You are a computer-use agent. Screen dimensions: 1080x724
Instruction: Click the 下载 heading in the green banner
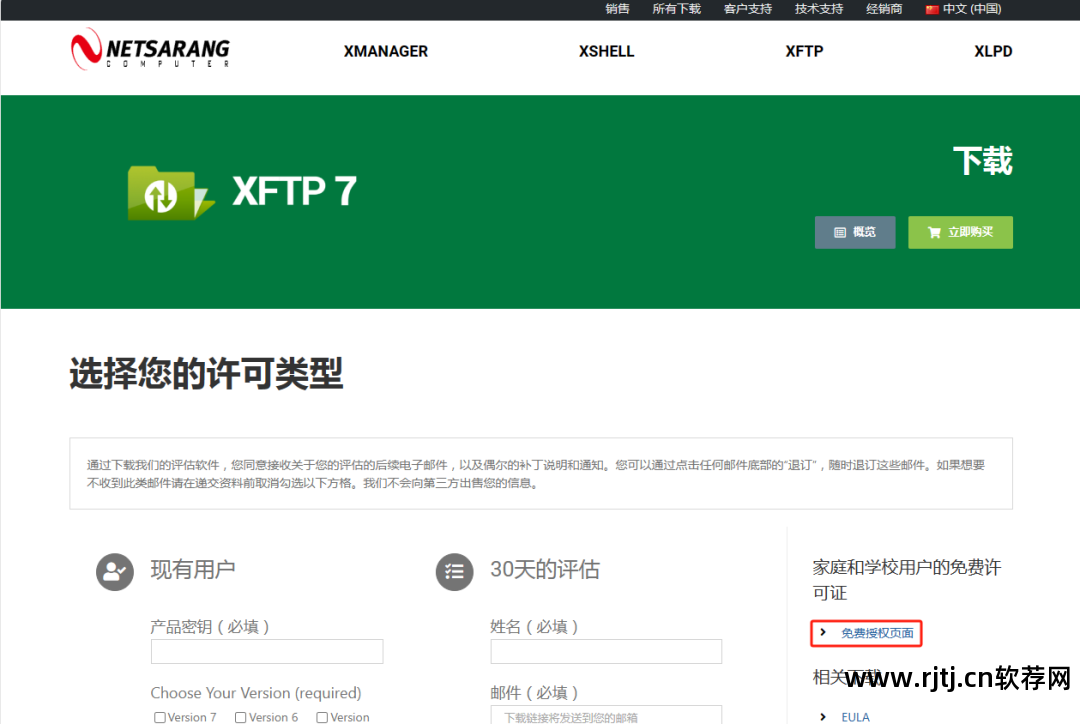pos(983,161)
